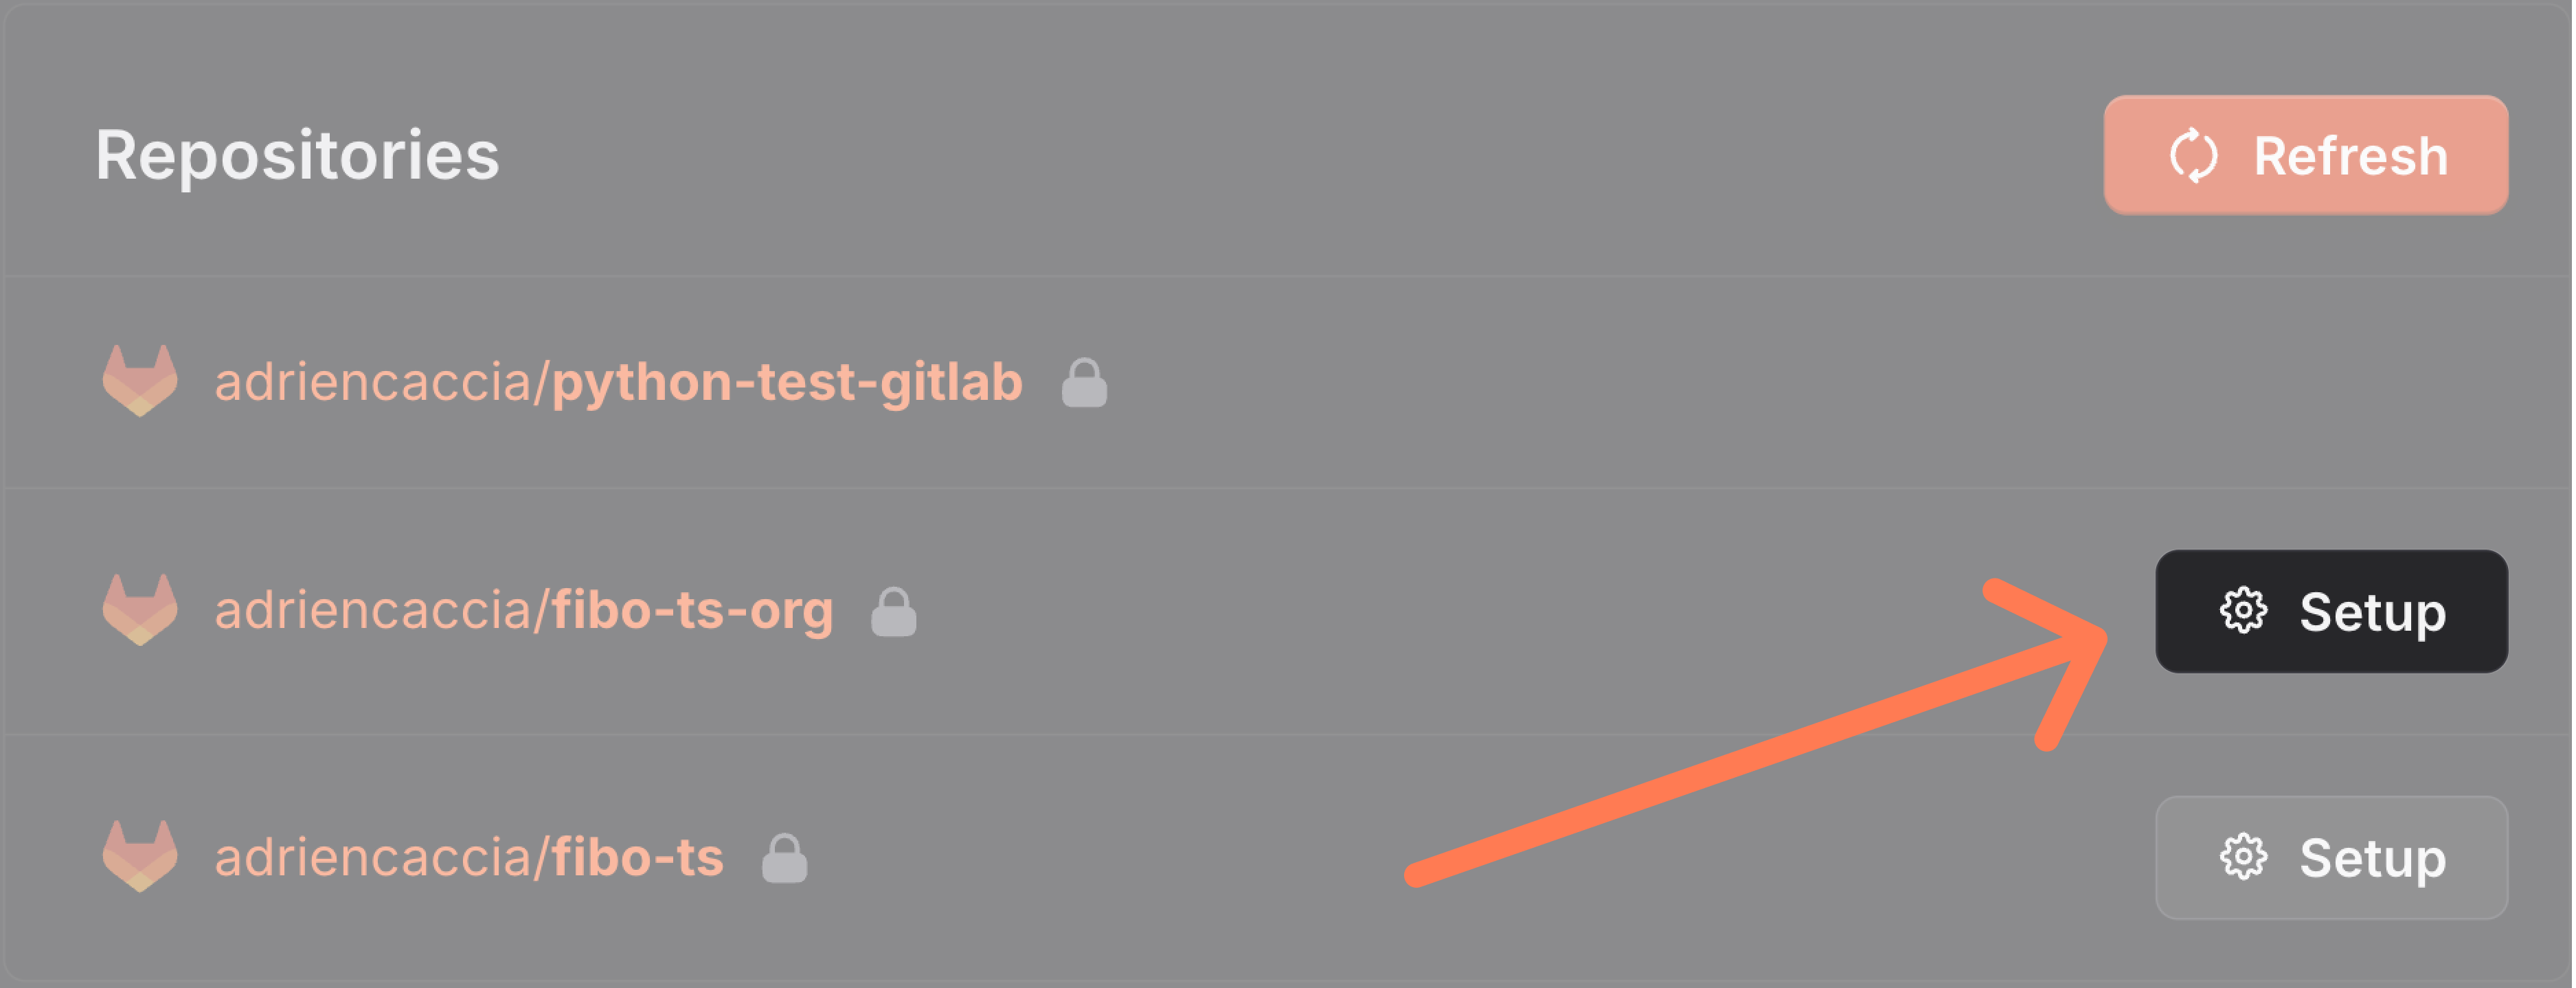Click the lock icon next to fibo-ts-org
This screenshot has height=988, width=2576.
point(895,611)
